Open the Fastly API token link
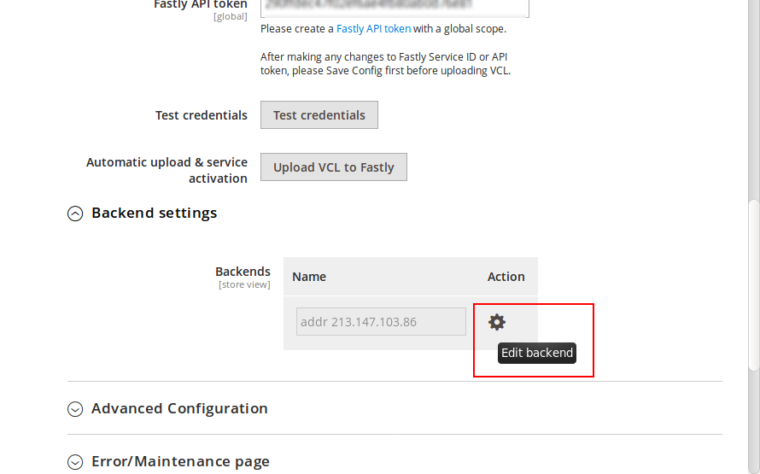760x474 pixels. 380,29
